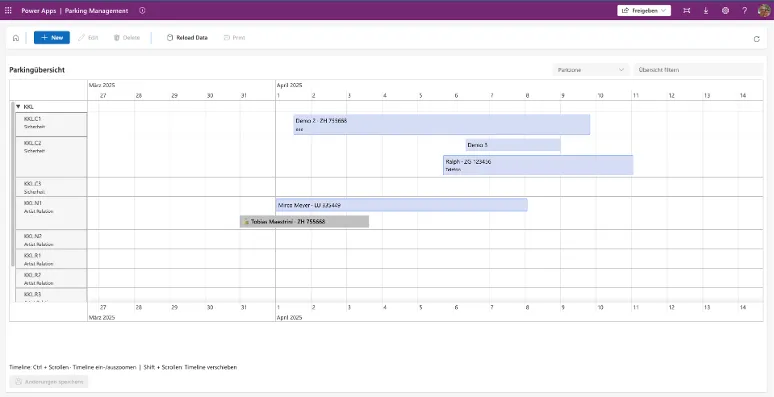The image size is (774, 397).
Task: Click März 2025 label in top header
Action: [x=102, y=85]
